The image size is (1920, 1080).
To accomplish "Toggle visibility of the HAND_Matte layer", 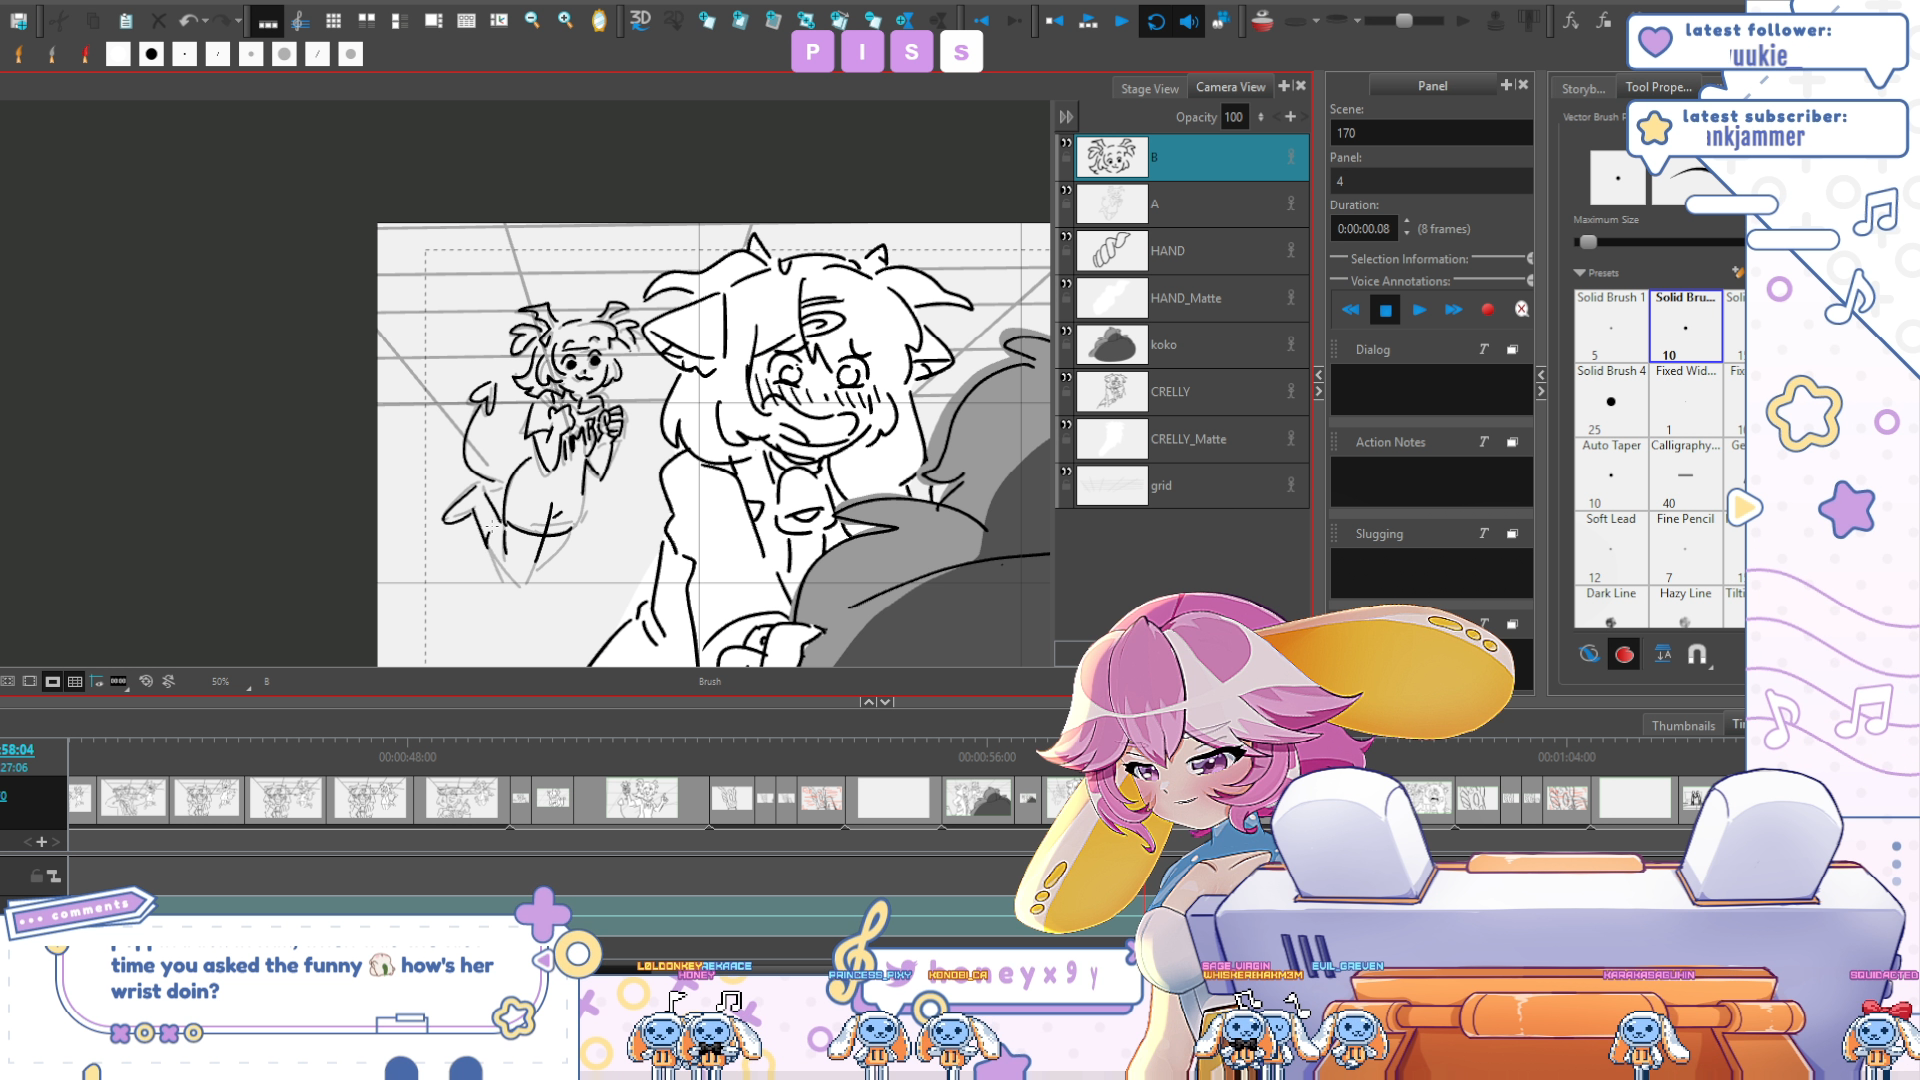I will click(x=1066, y=285).
